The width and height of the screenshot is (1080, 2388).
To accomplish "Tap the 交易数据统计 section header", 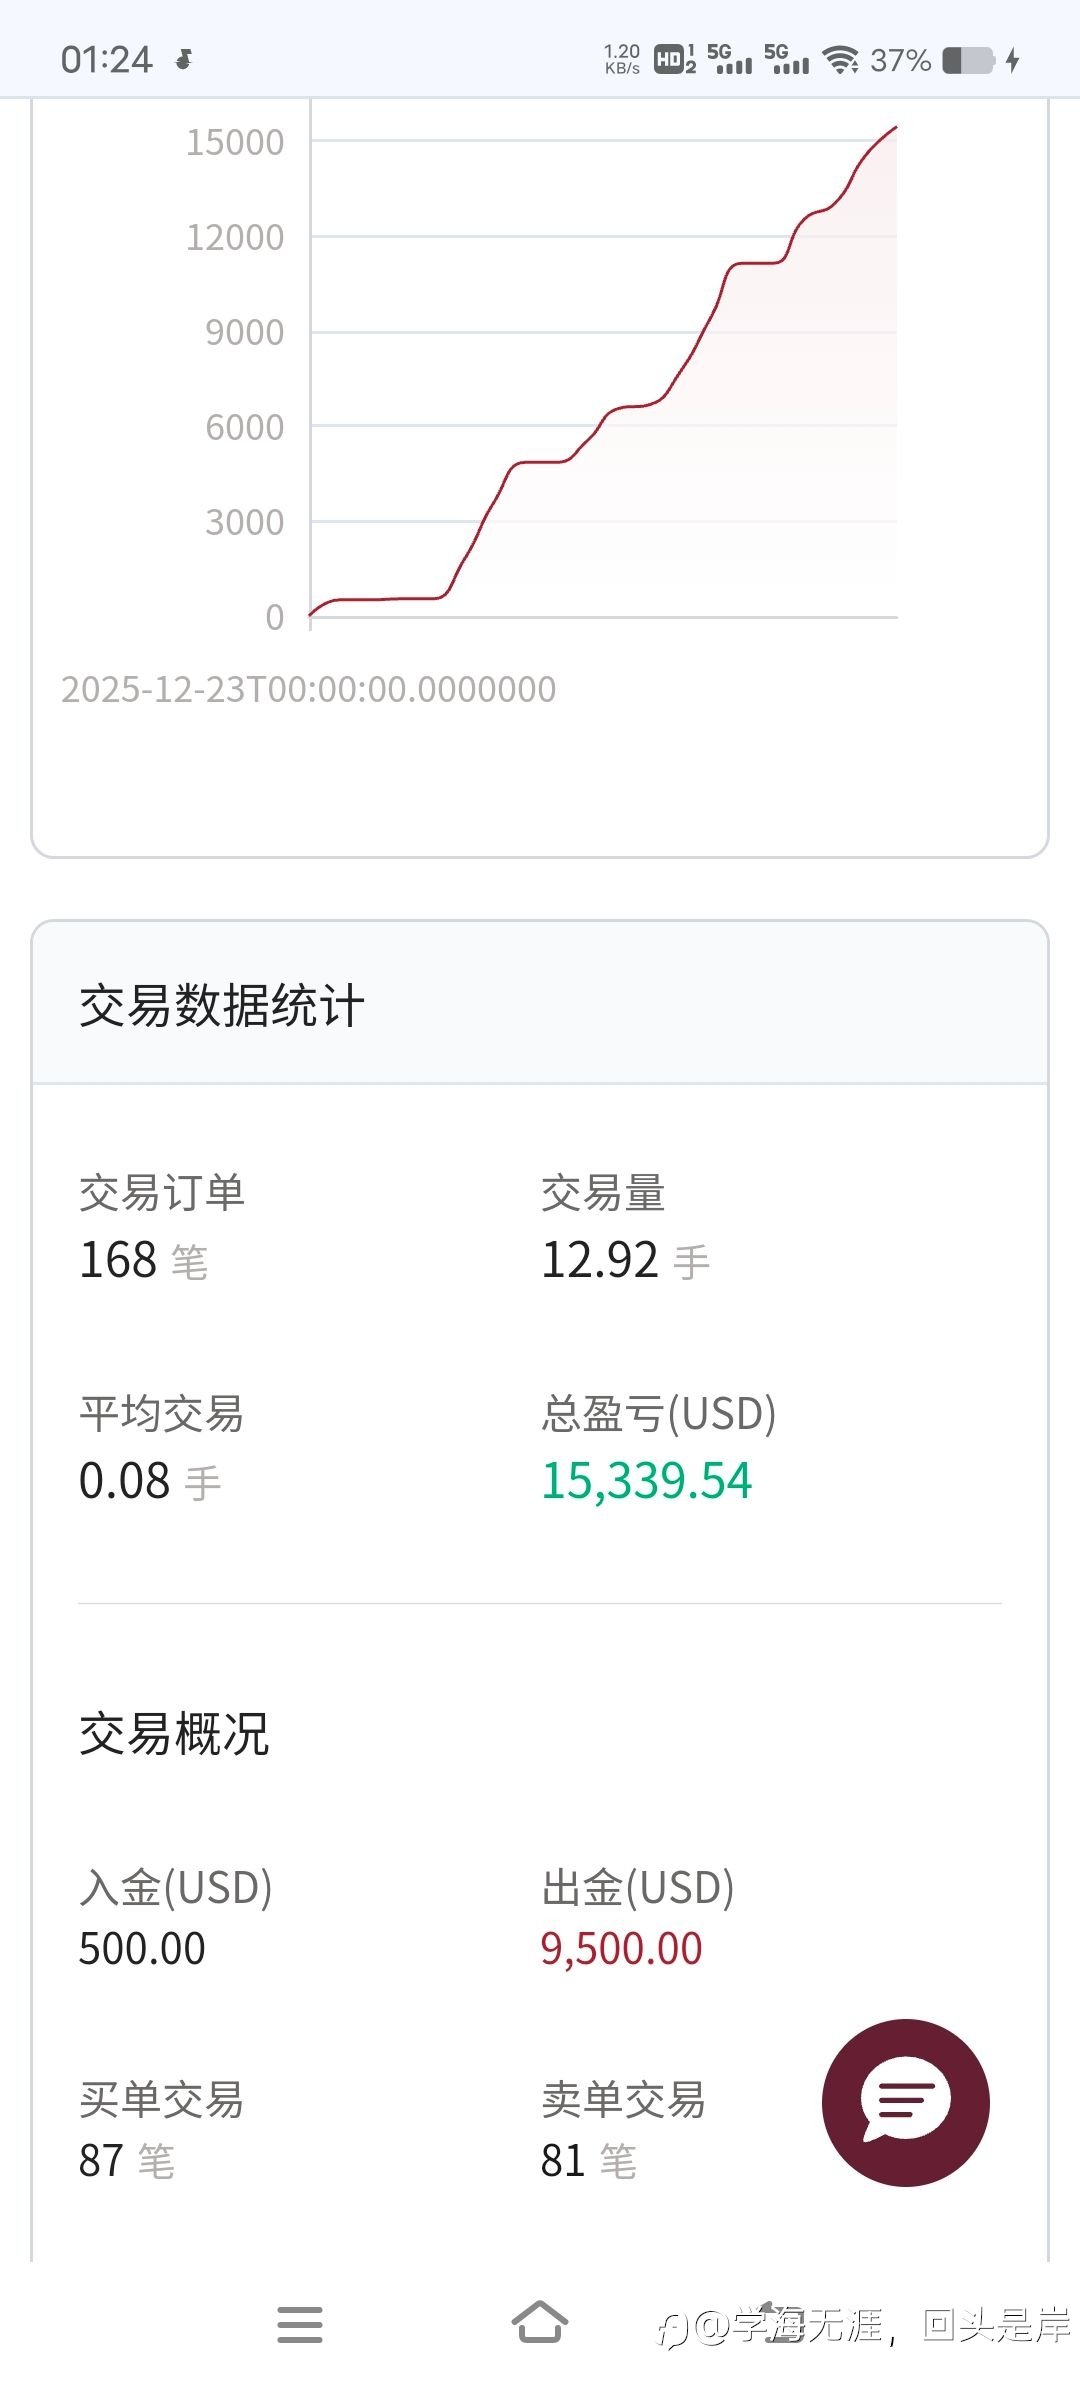I will click(x=222, y=1005).
